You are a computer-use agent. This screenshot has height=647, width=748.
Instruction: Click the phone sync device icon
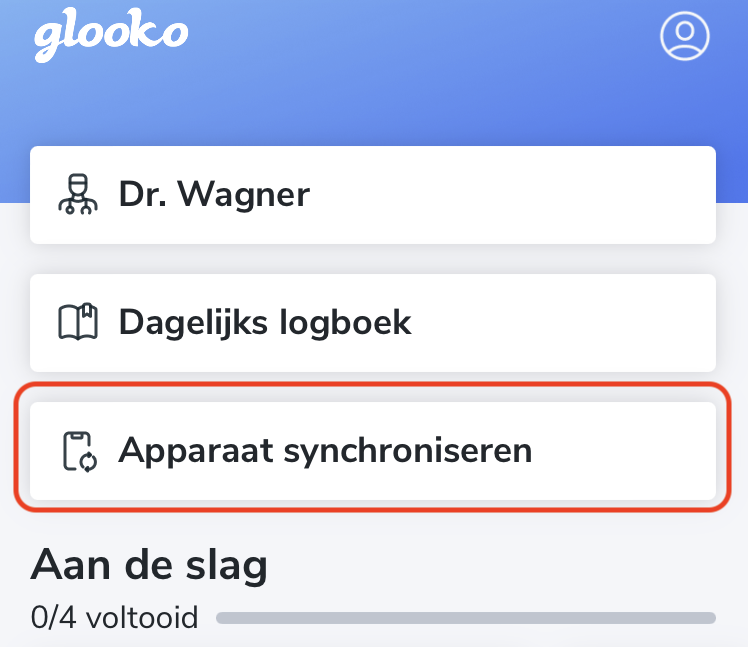(80, 451)
